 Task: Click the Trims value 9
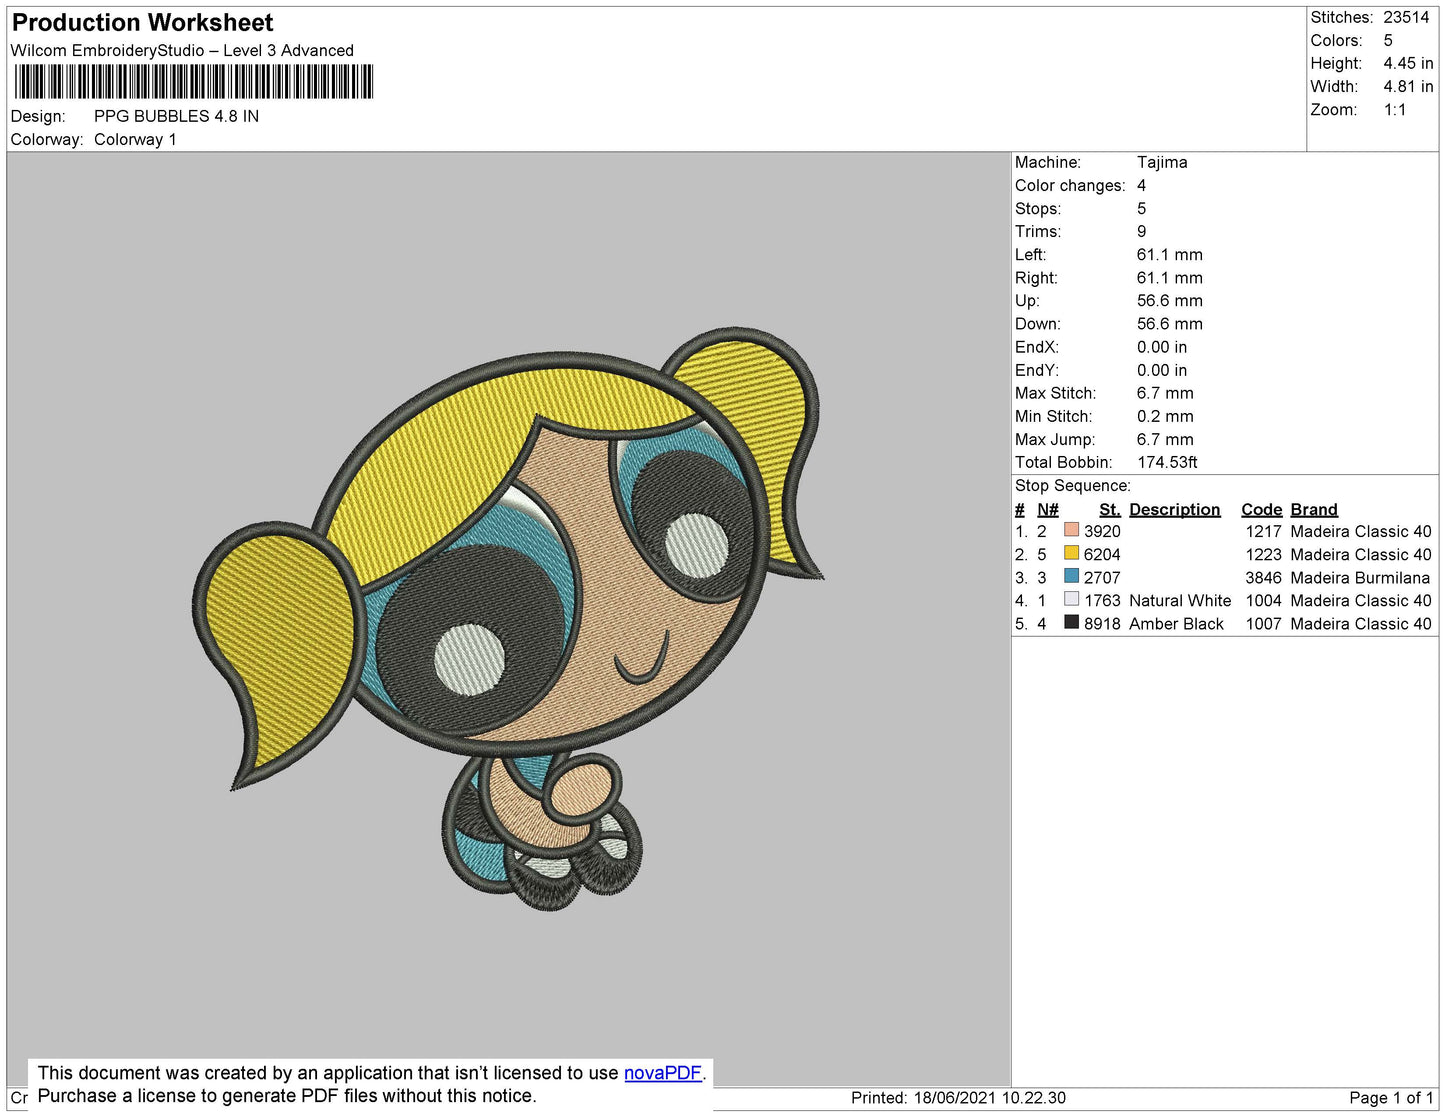[1141, 231]
